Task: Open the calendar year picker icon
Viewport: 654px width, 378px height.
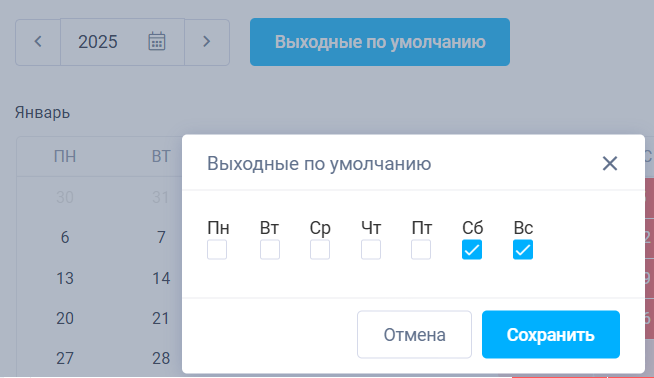Action: [x=157, y=41]
